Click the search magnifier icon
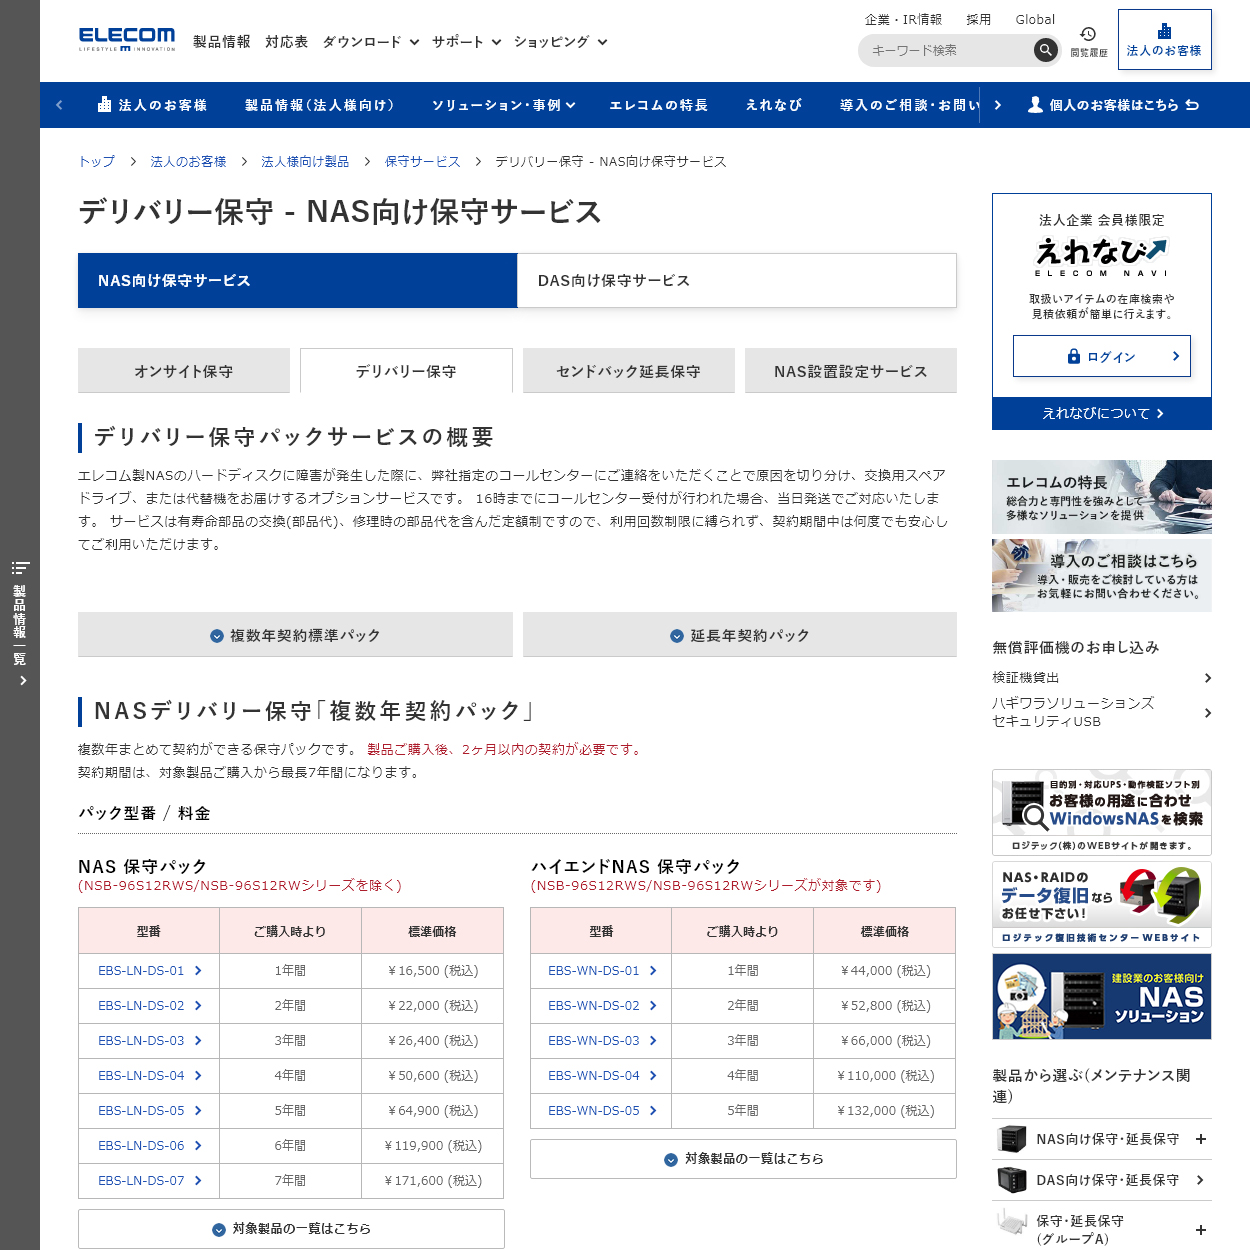Viewport: 1250px width, 1250px height. [x=1045, y=50]
